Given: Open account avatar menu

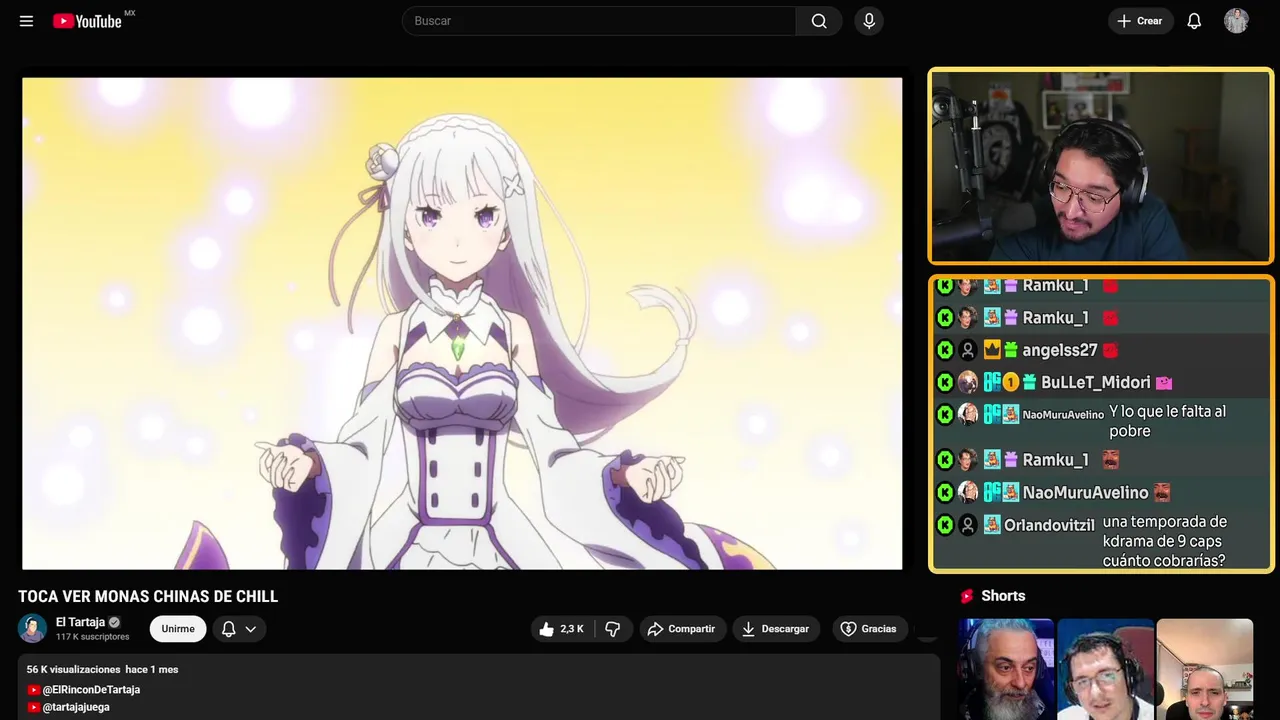Looking at the screenshot, I should click(1237, 21).
